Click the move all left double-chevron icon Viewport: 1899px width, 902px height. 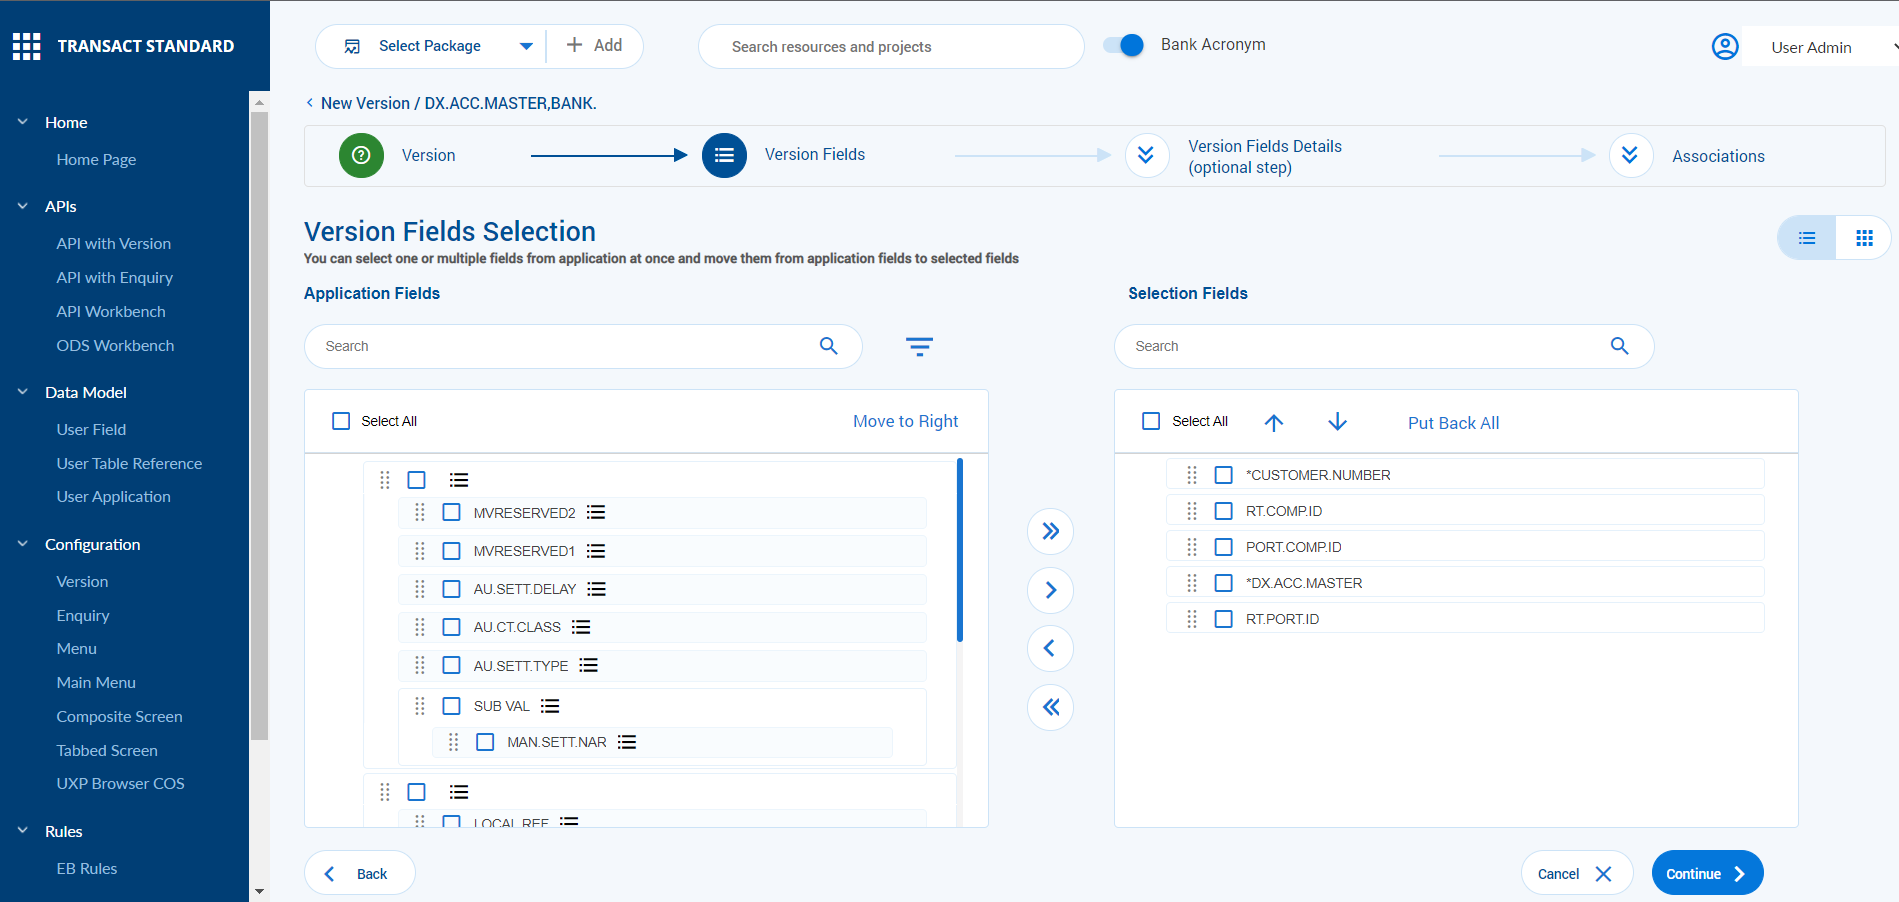1050,708
